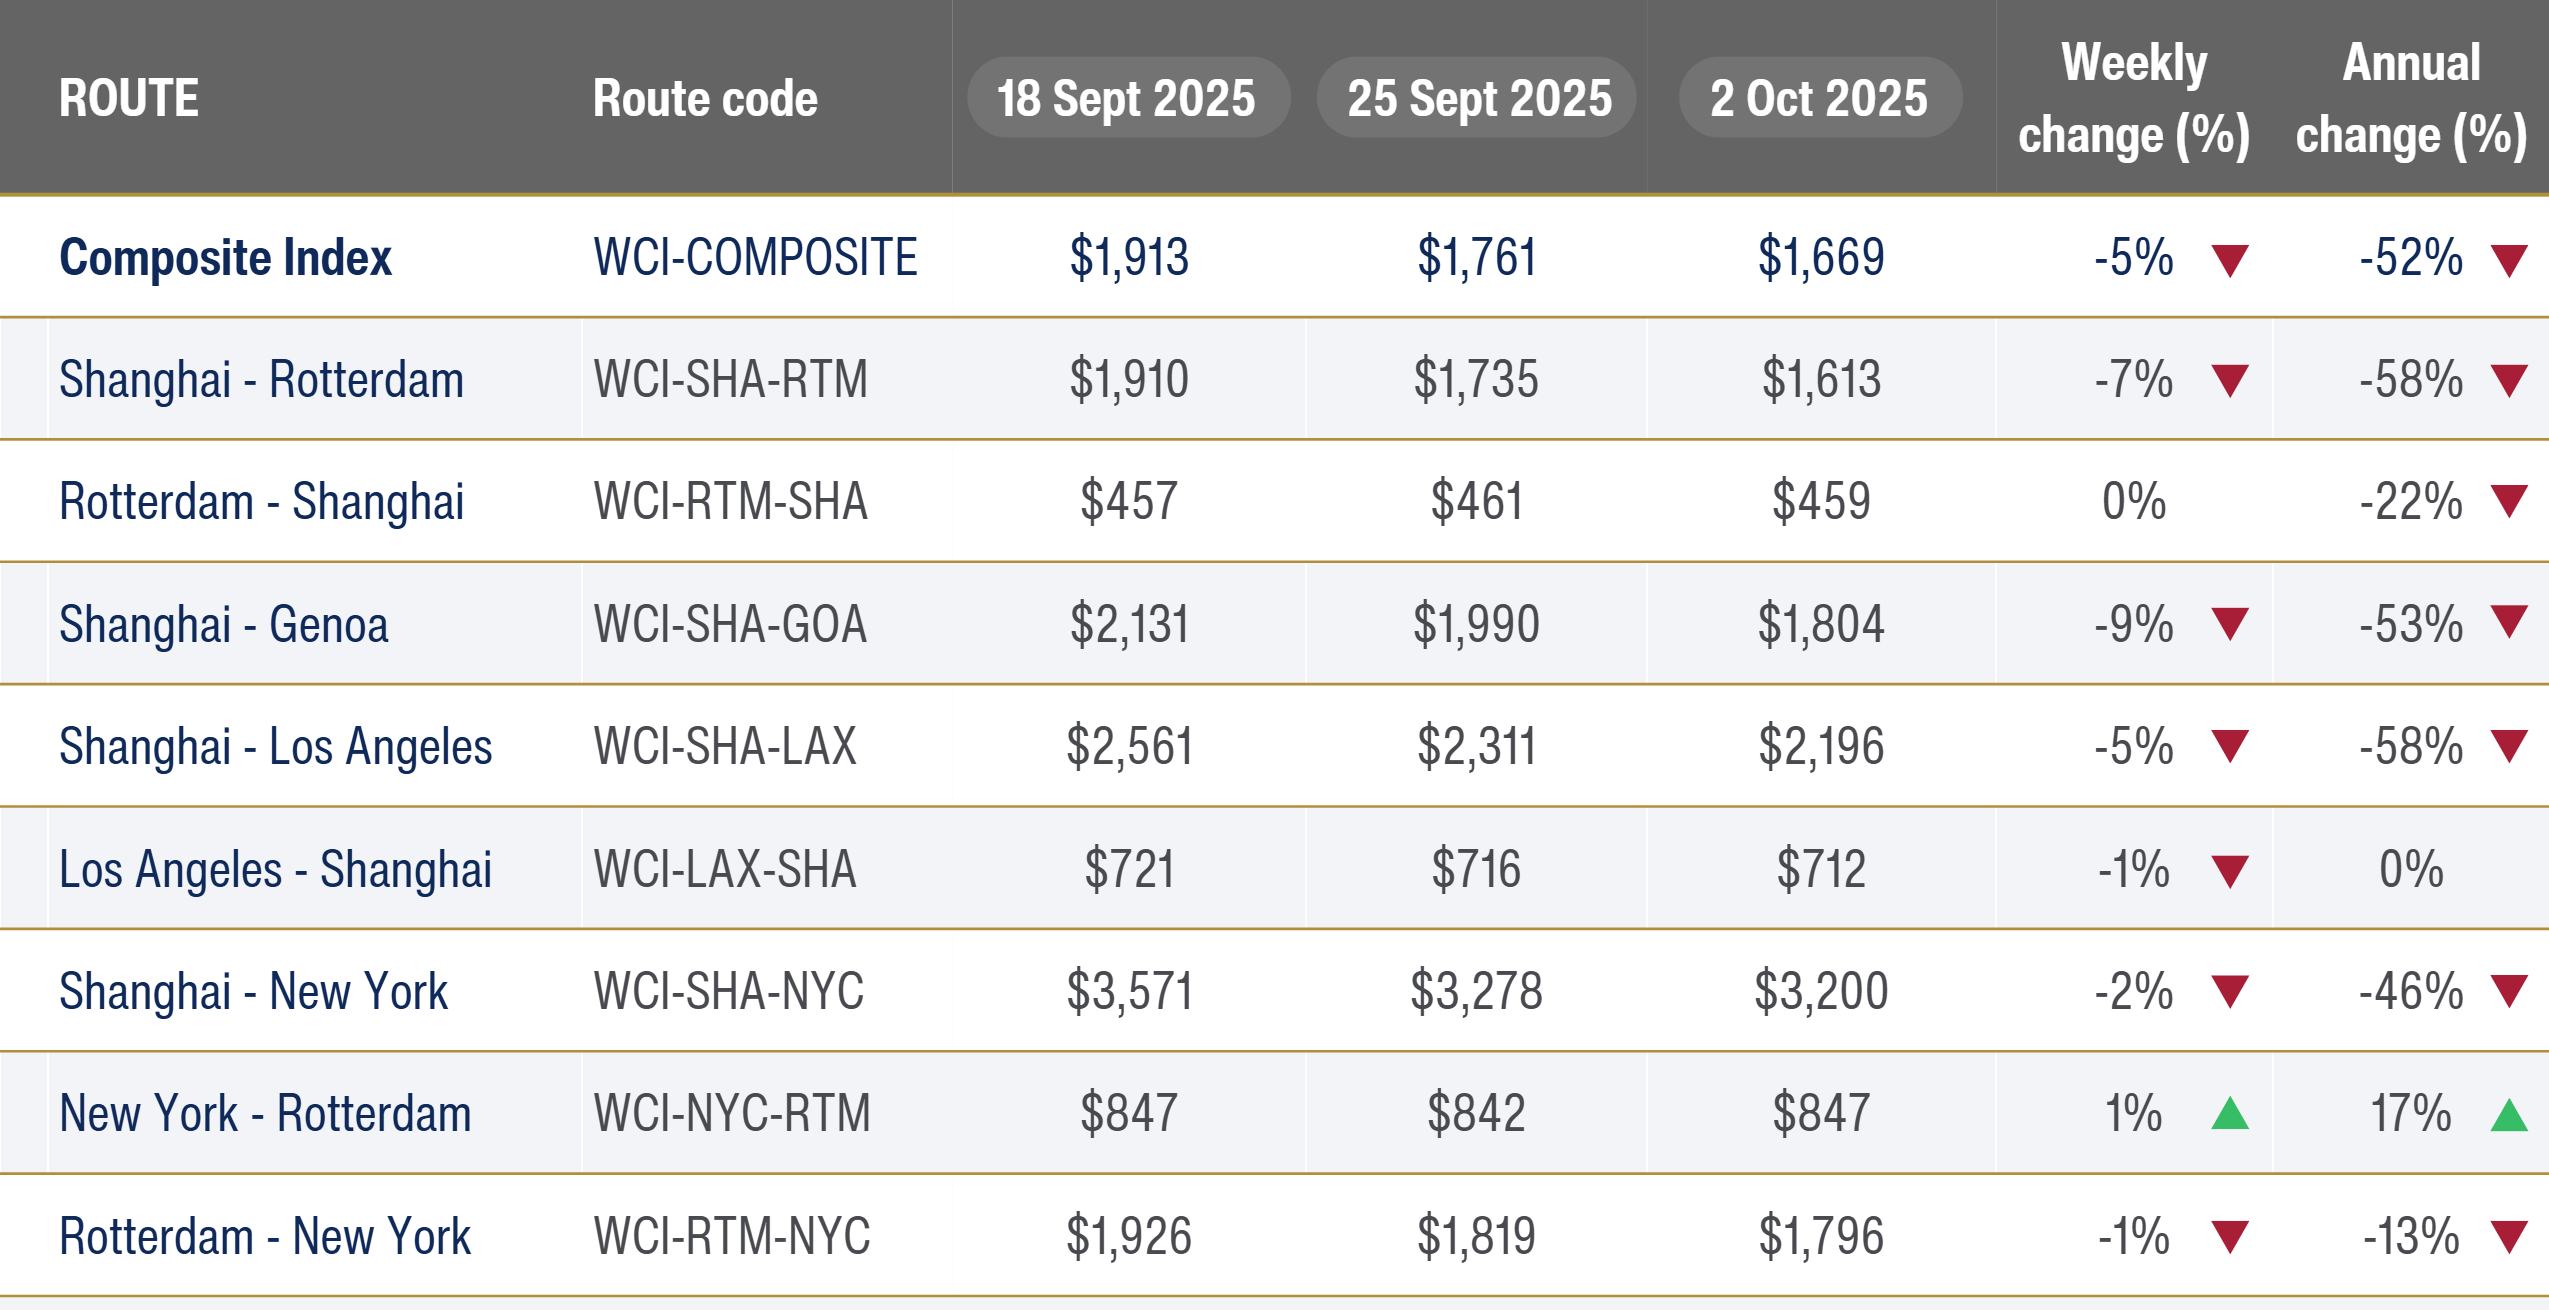Select the 18 Sept 2025 date pill
The image size is (2549, 1310).
click(x=1126, y=98)
